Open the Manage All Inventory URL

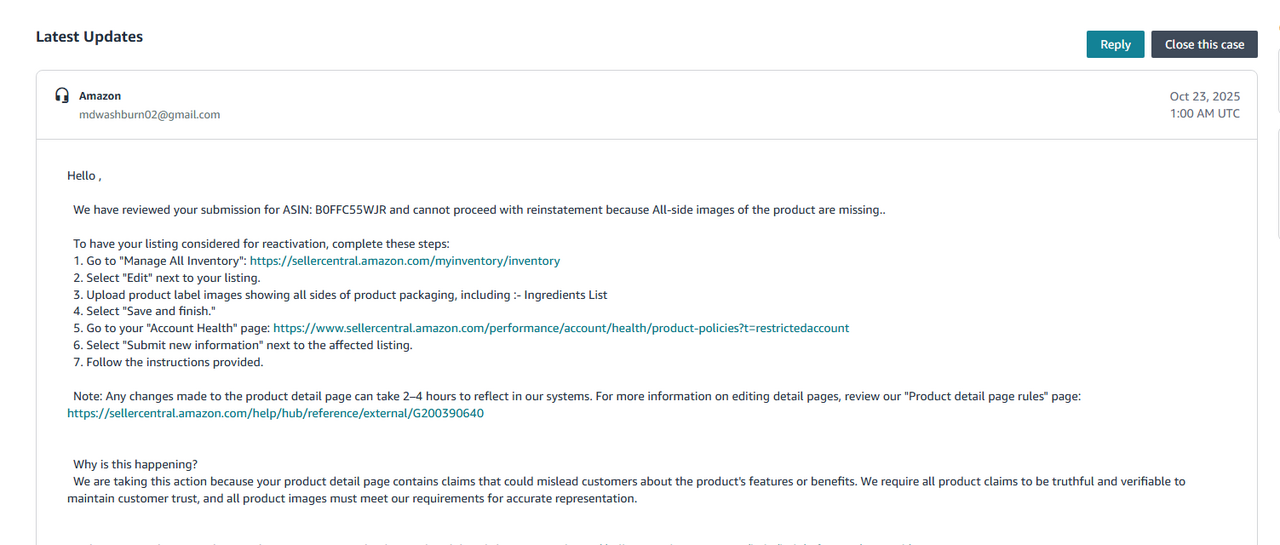[404, 261]
